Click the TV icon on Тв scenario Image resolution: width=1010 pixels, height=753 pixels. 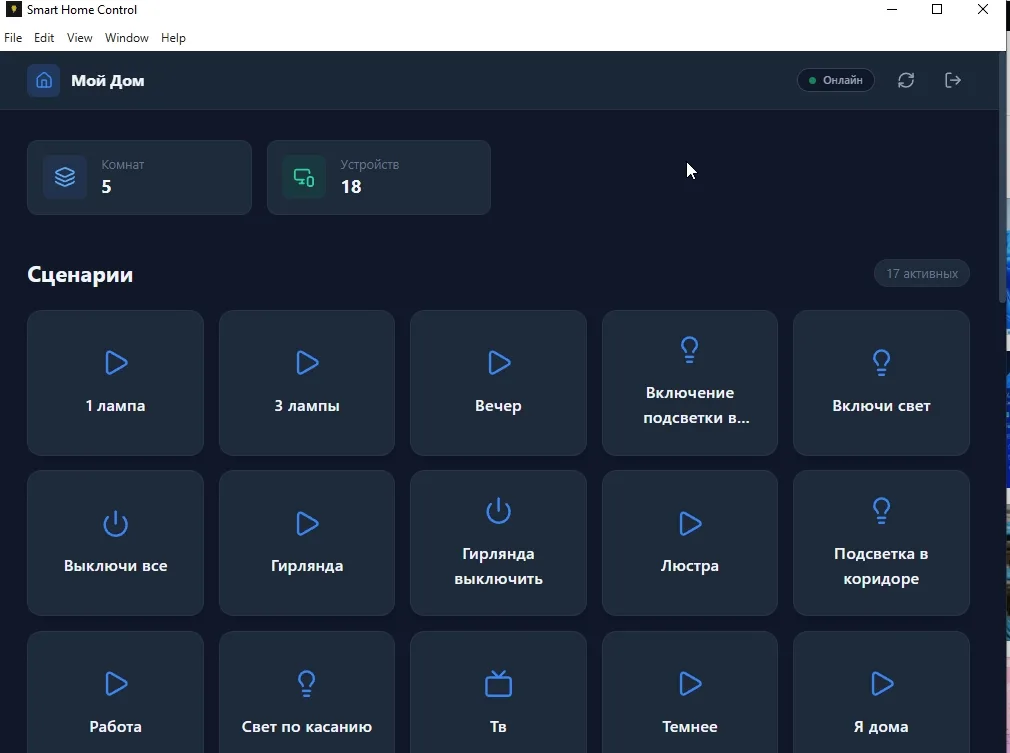tap(498, 684)
